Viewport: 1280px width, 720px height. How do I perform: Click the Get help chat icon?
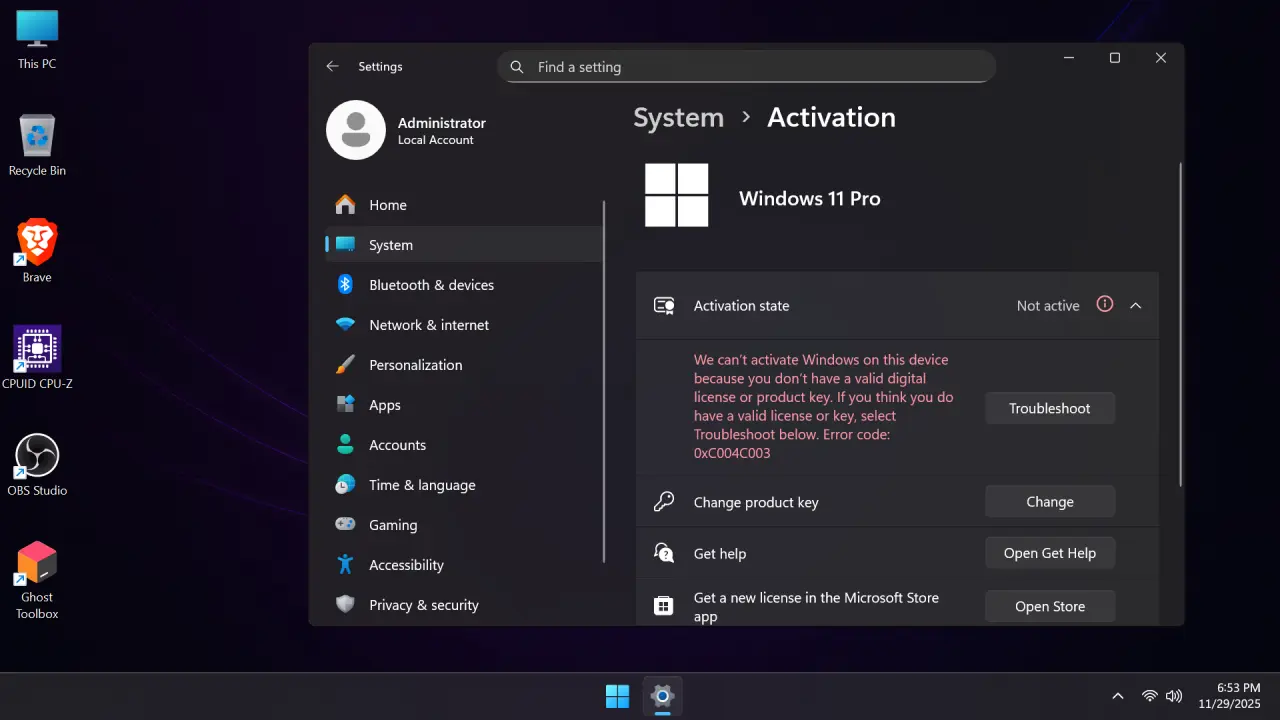coord(664,553)
